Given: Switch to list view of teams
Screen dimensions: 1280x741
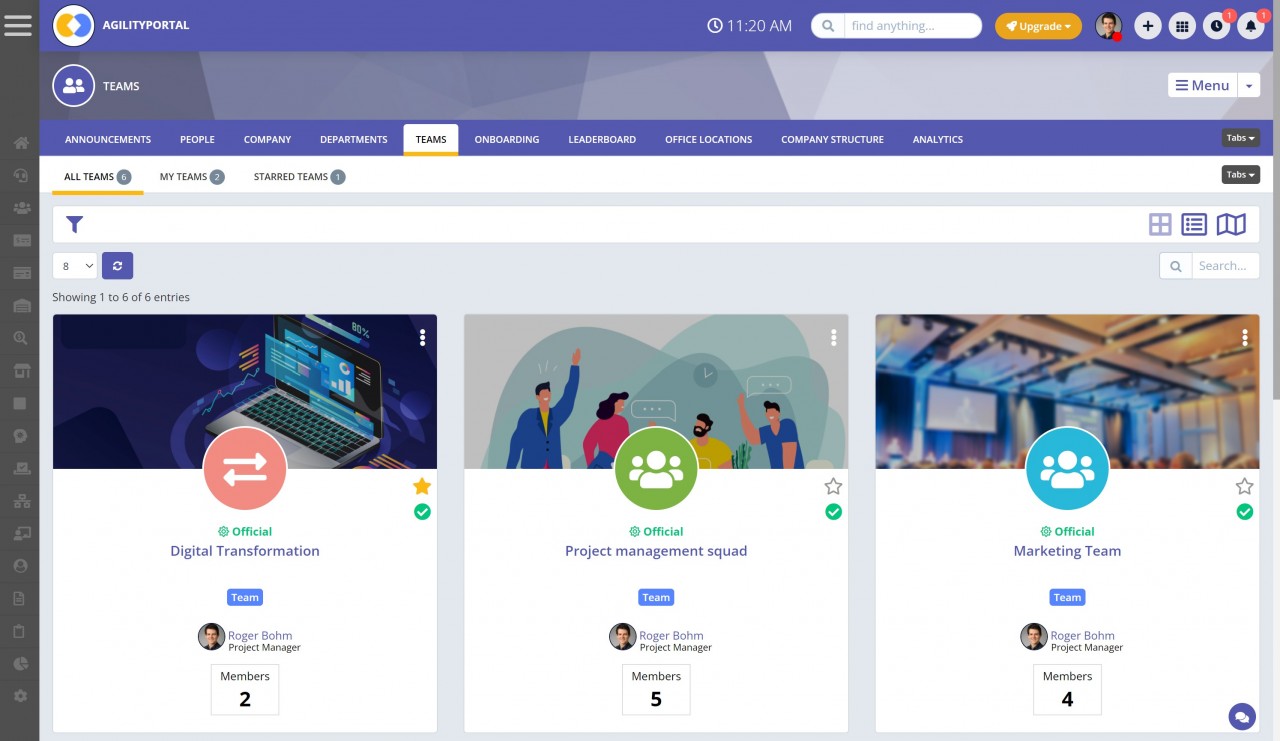Looking at the screenshot, I should 1194,224.
